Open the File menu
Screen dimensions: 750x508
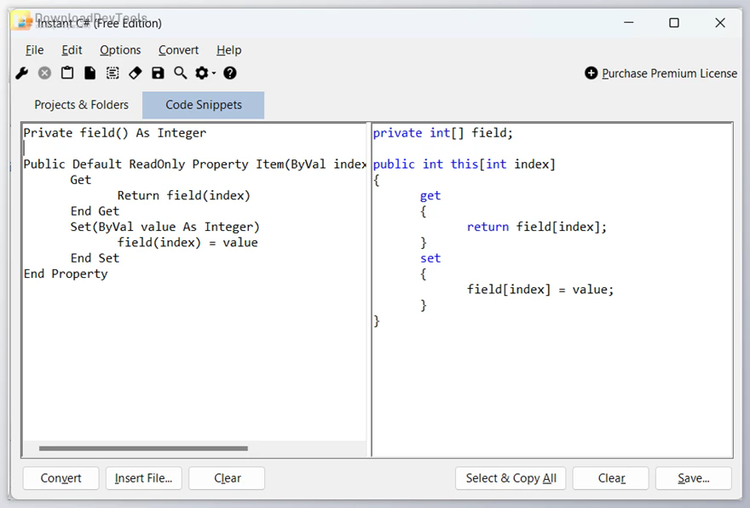click(x=34, y=50)
